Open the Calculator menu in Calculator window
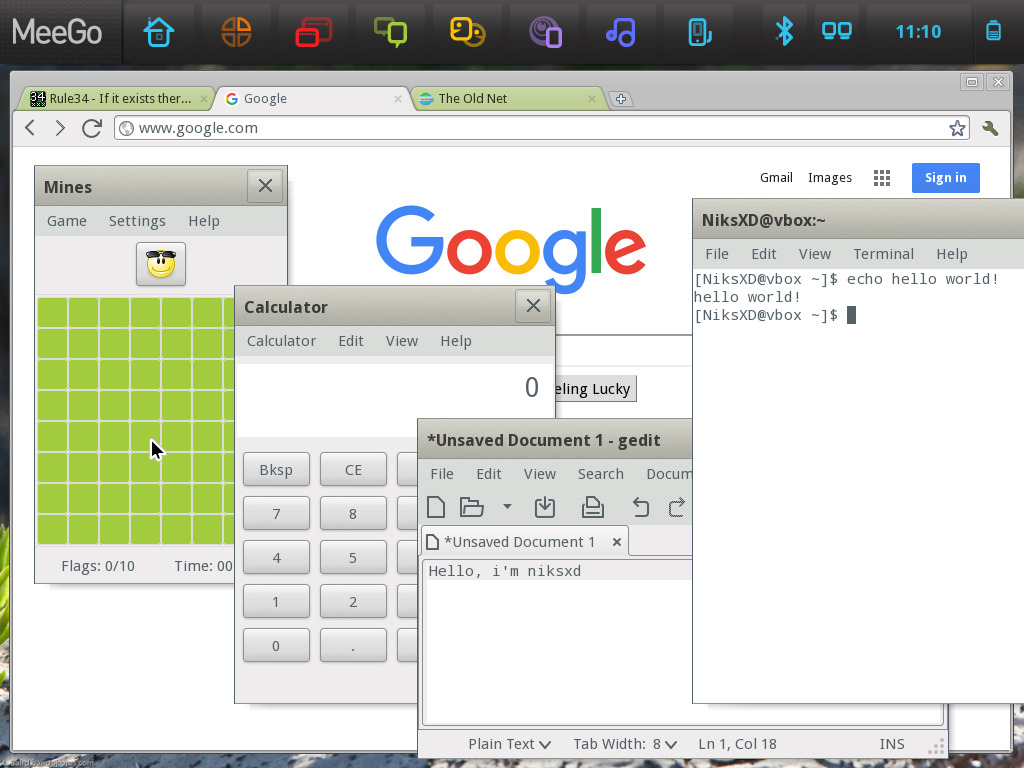This screenshot has width=1024, height=768. pos(281,341)
